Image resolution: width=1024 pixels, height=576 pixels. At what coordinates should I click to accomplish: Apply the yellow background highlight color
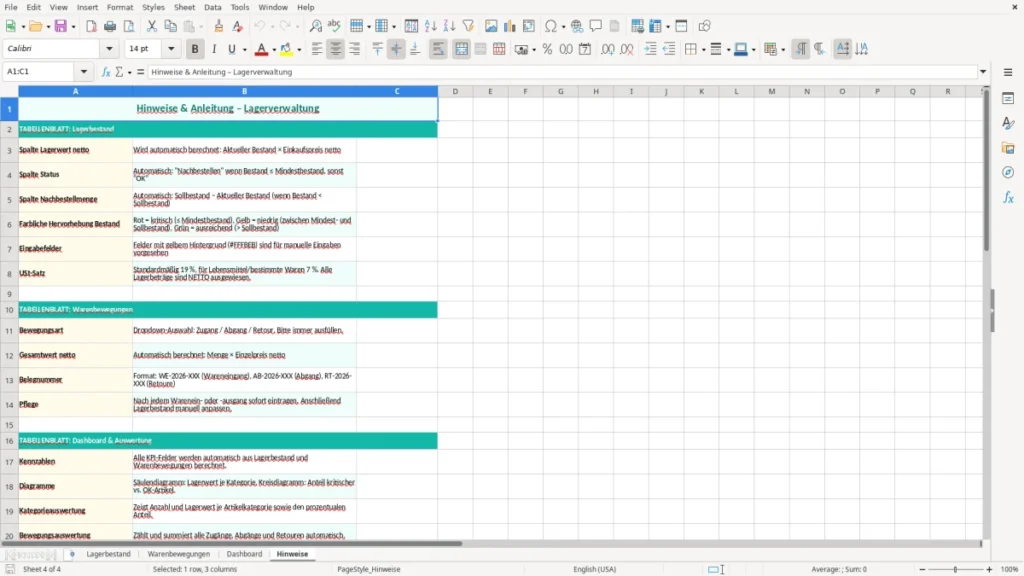click(286, 49)
